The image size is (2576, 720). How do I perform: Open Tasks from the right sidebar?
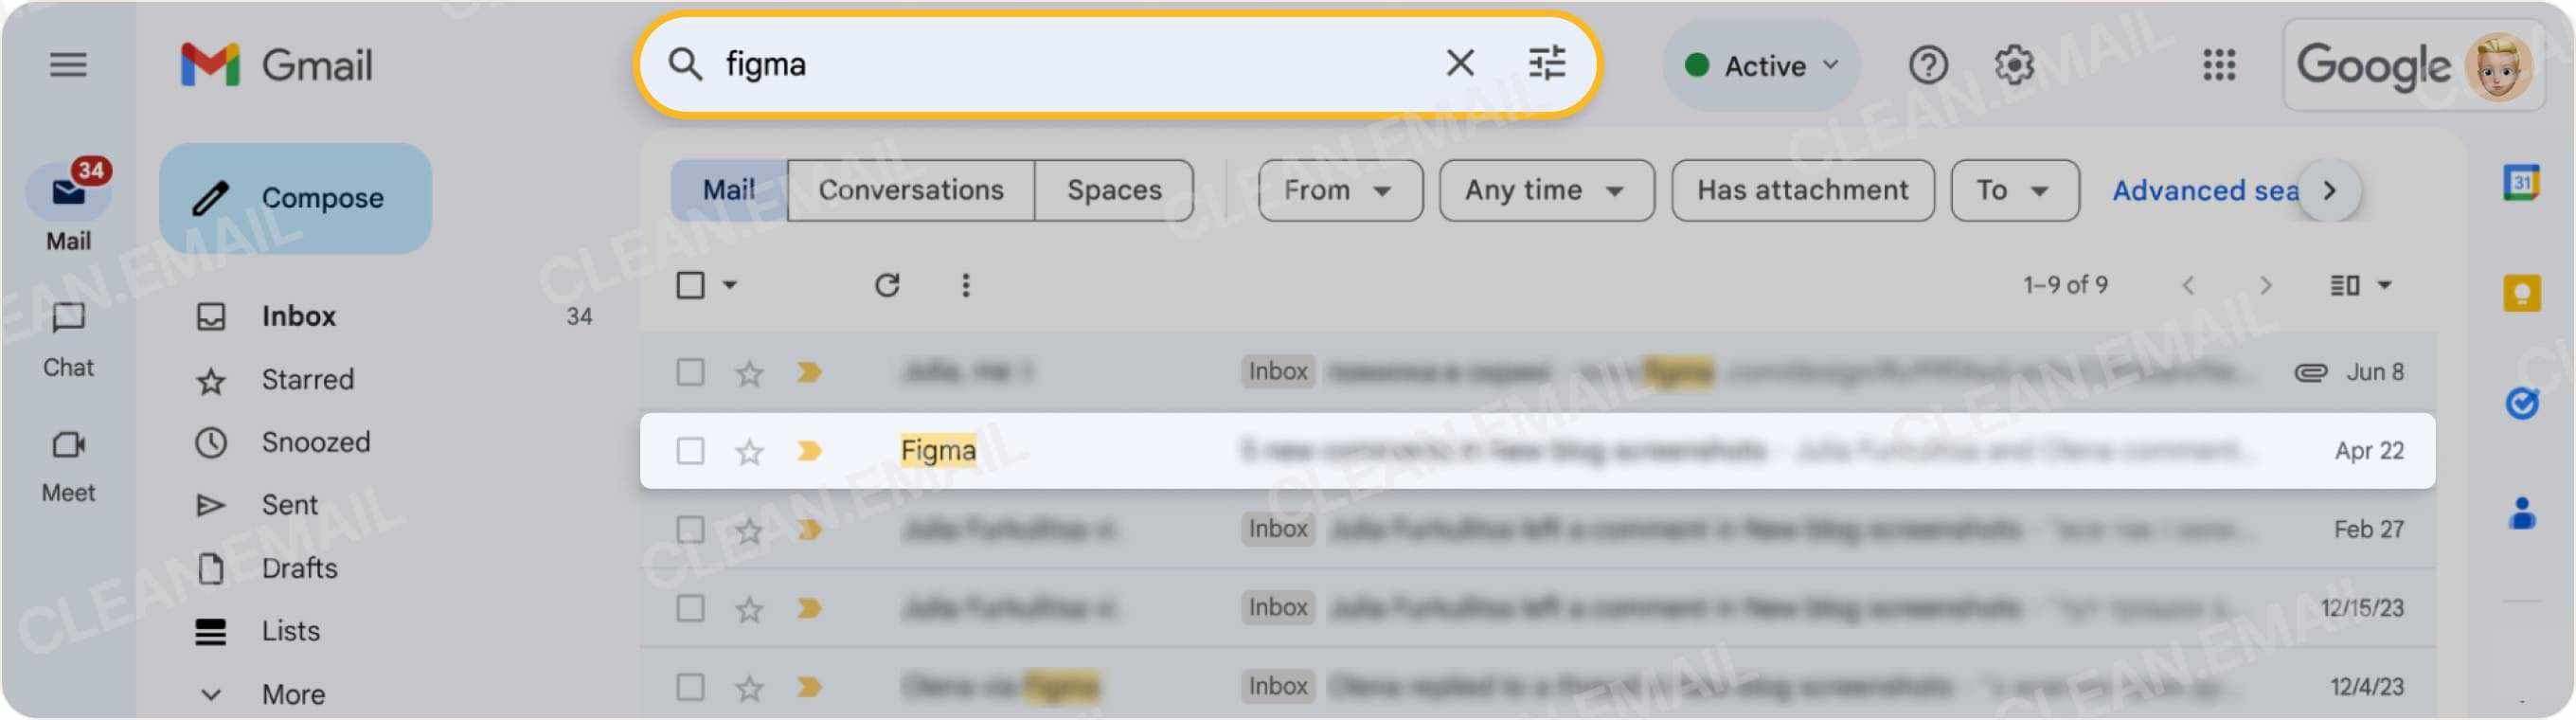pyautogui.click(x=2521, y=403)
